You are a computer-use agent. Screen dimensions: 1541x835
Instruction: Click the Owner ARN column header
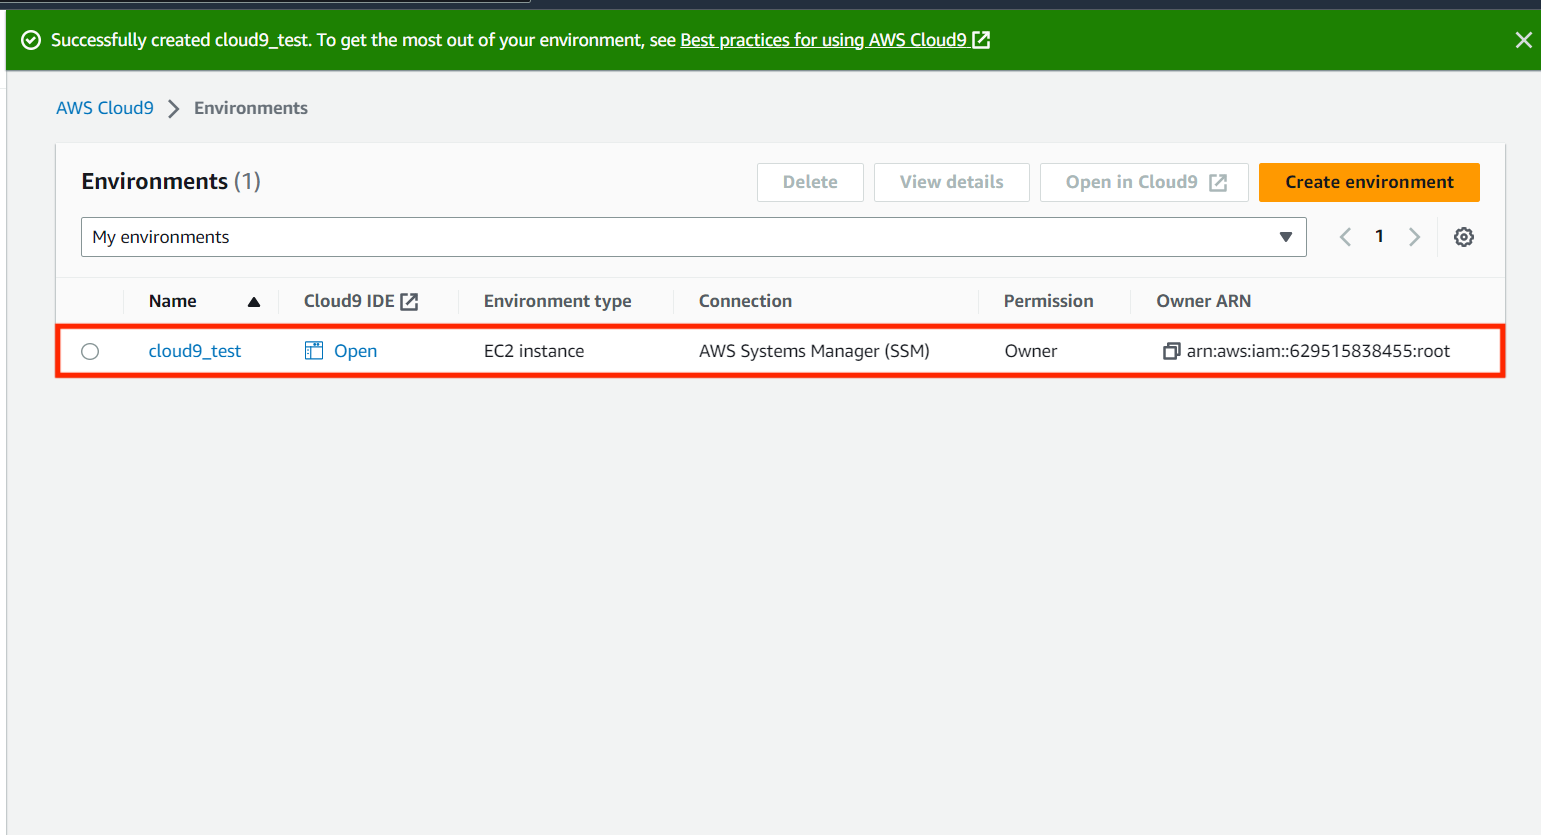click(1204, 301)
